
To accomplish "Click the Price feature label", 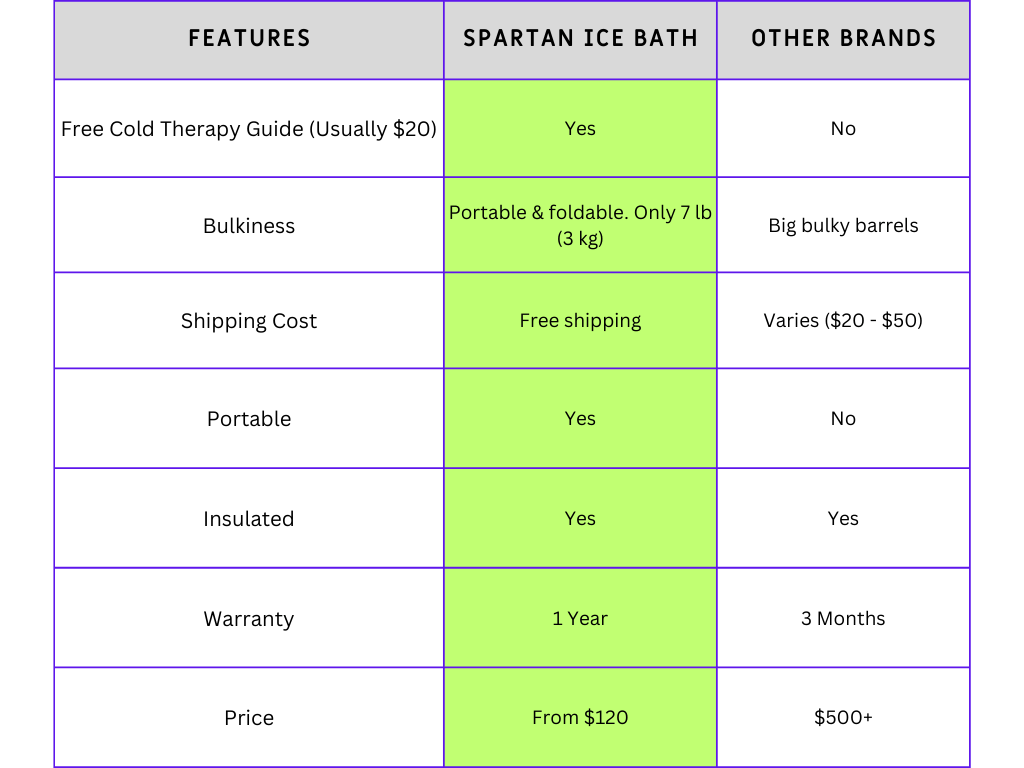I will tap(249, 718).
